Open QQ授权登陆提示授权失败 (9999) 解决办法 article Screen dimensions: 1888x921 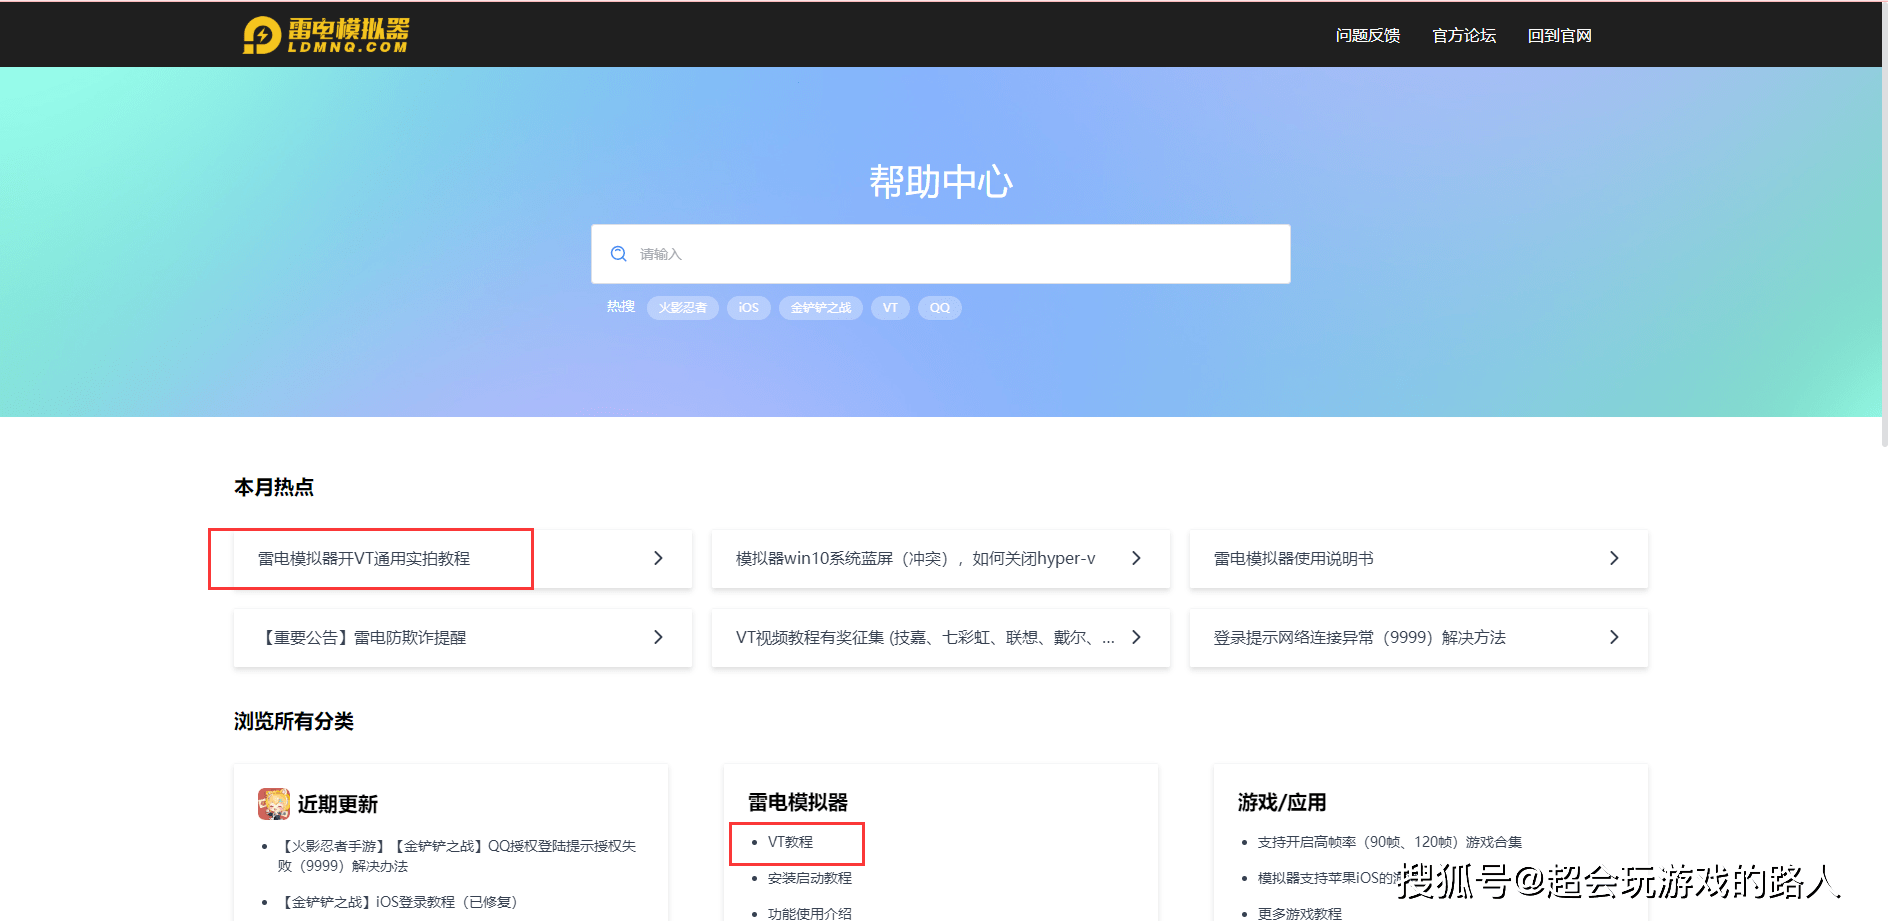click(456, 856)
